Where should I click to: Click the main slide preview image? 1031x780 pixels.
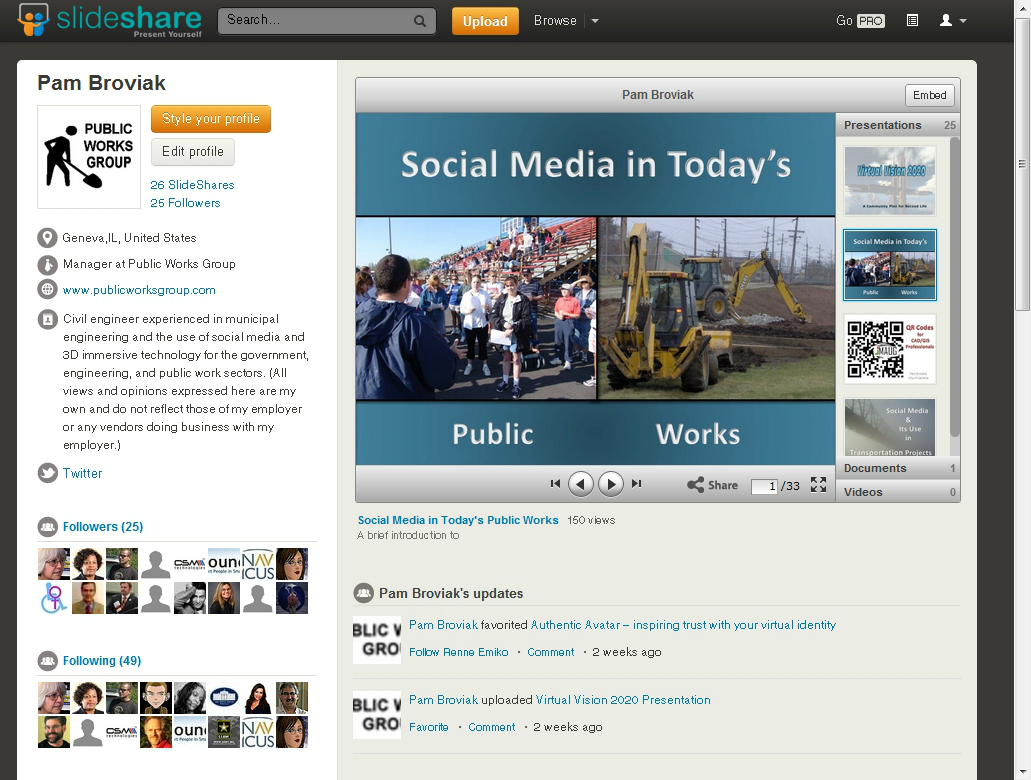pos(596,289)
